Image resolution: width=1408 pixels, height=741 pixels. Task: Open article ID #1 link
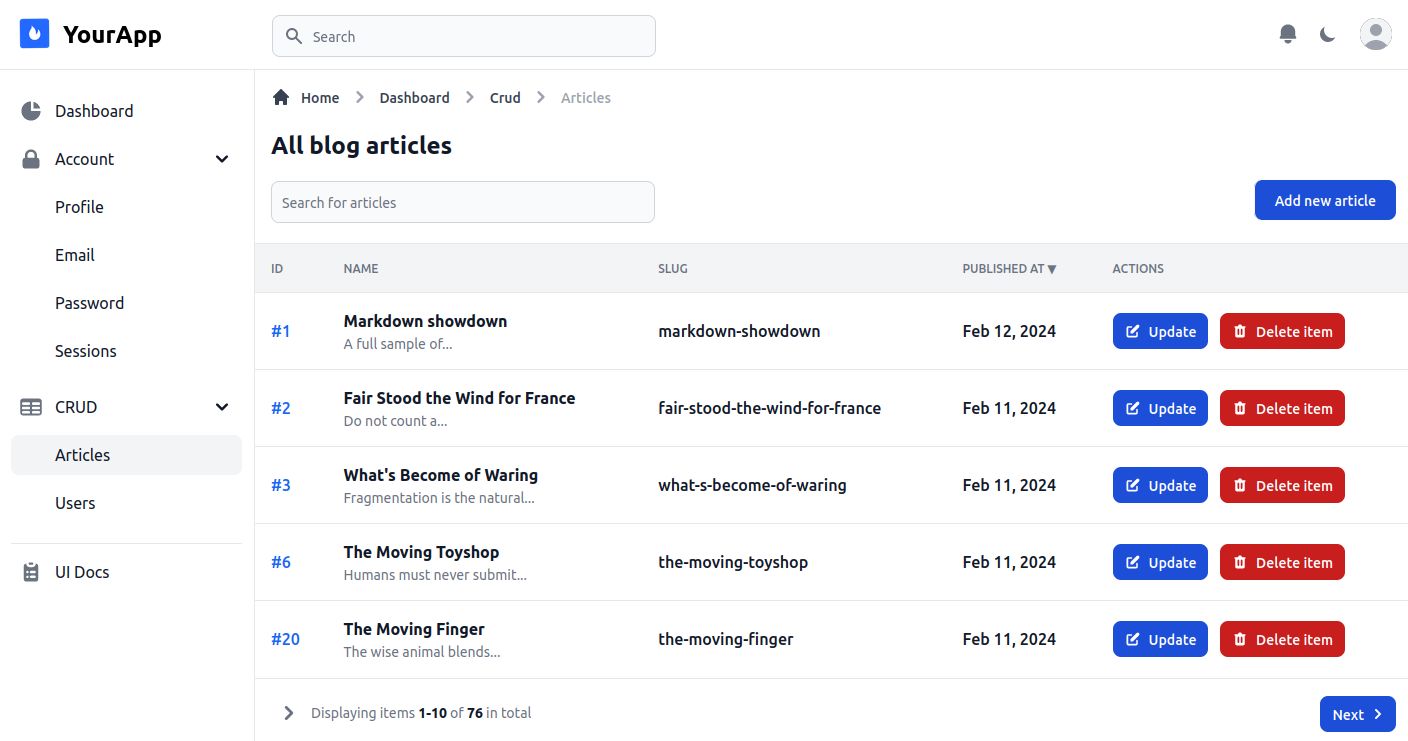(281, 331)
